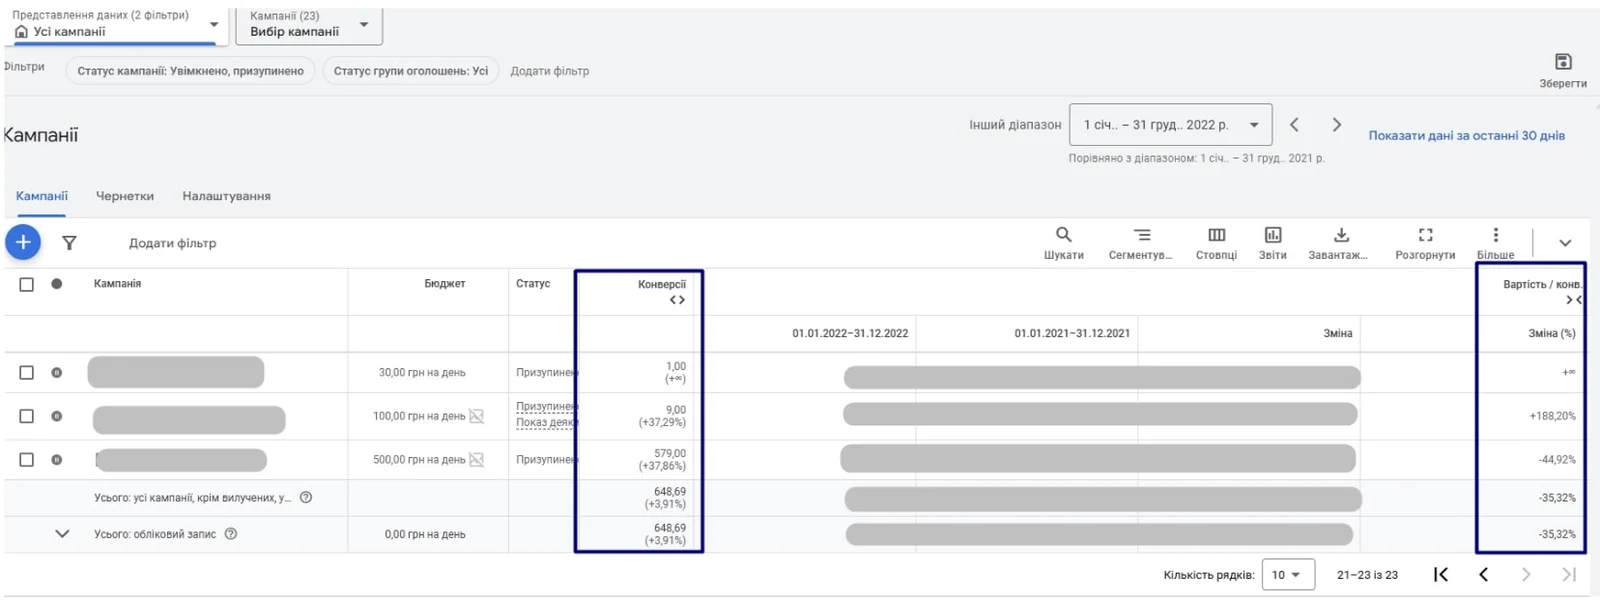Viewport: 1600px width, 601px height.
Task: Click Іншиий діапазон label
Action: (x=1015, y=125)
